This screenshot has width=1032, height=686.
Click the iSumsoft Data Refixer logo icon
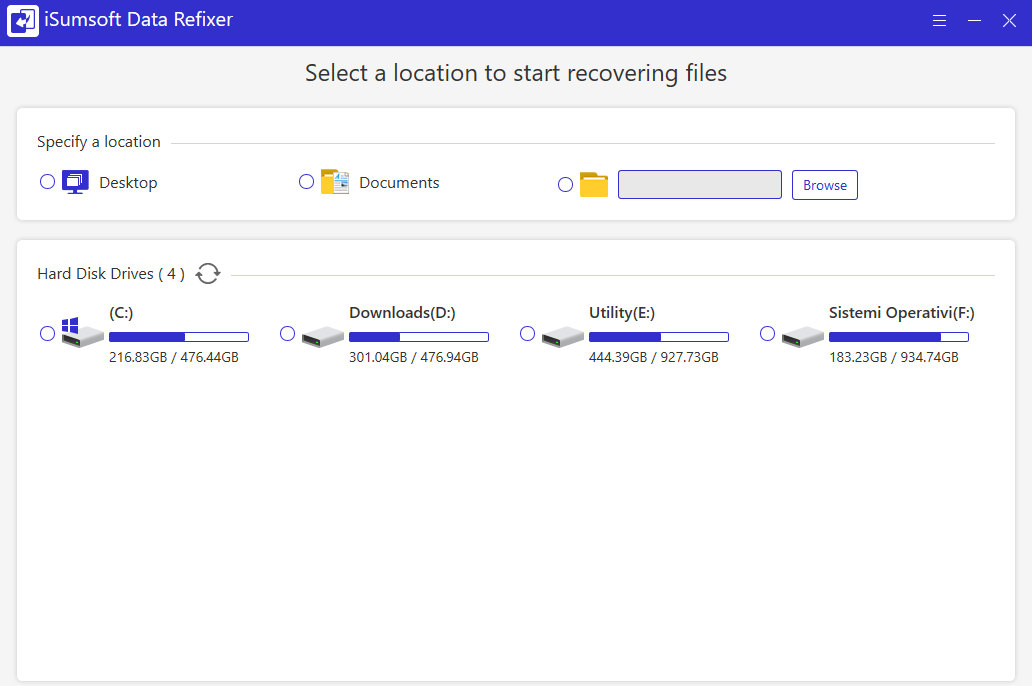pyautogui.click(x=23, y=21)
